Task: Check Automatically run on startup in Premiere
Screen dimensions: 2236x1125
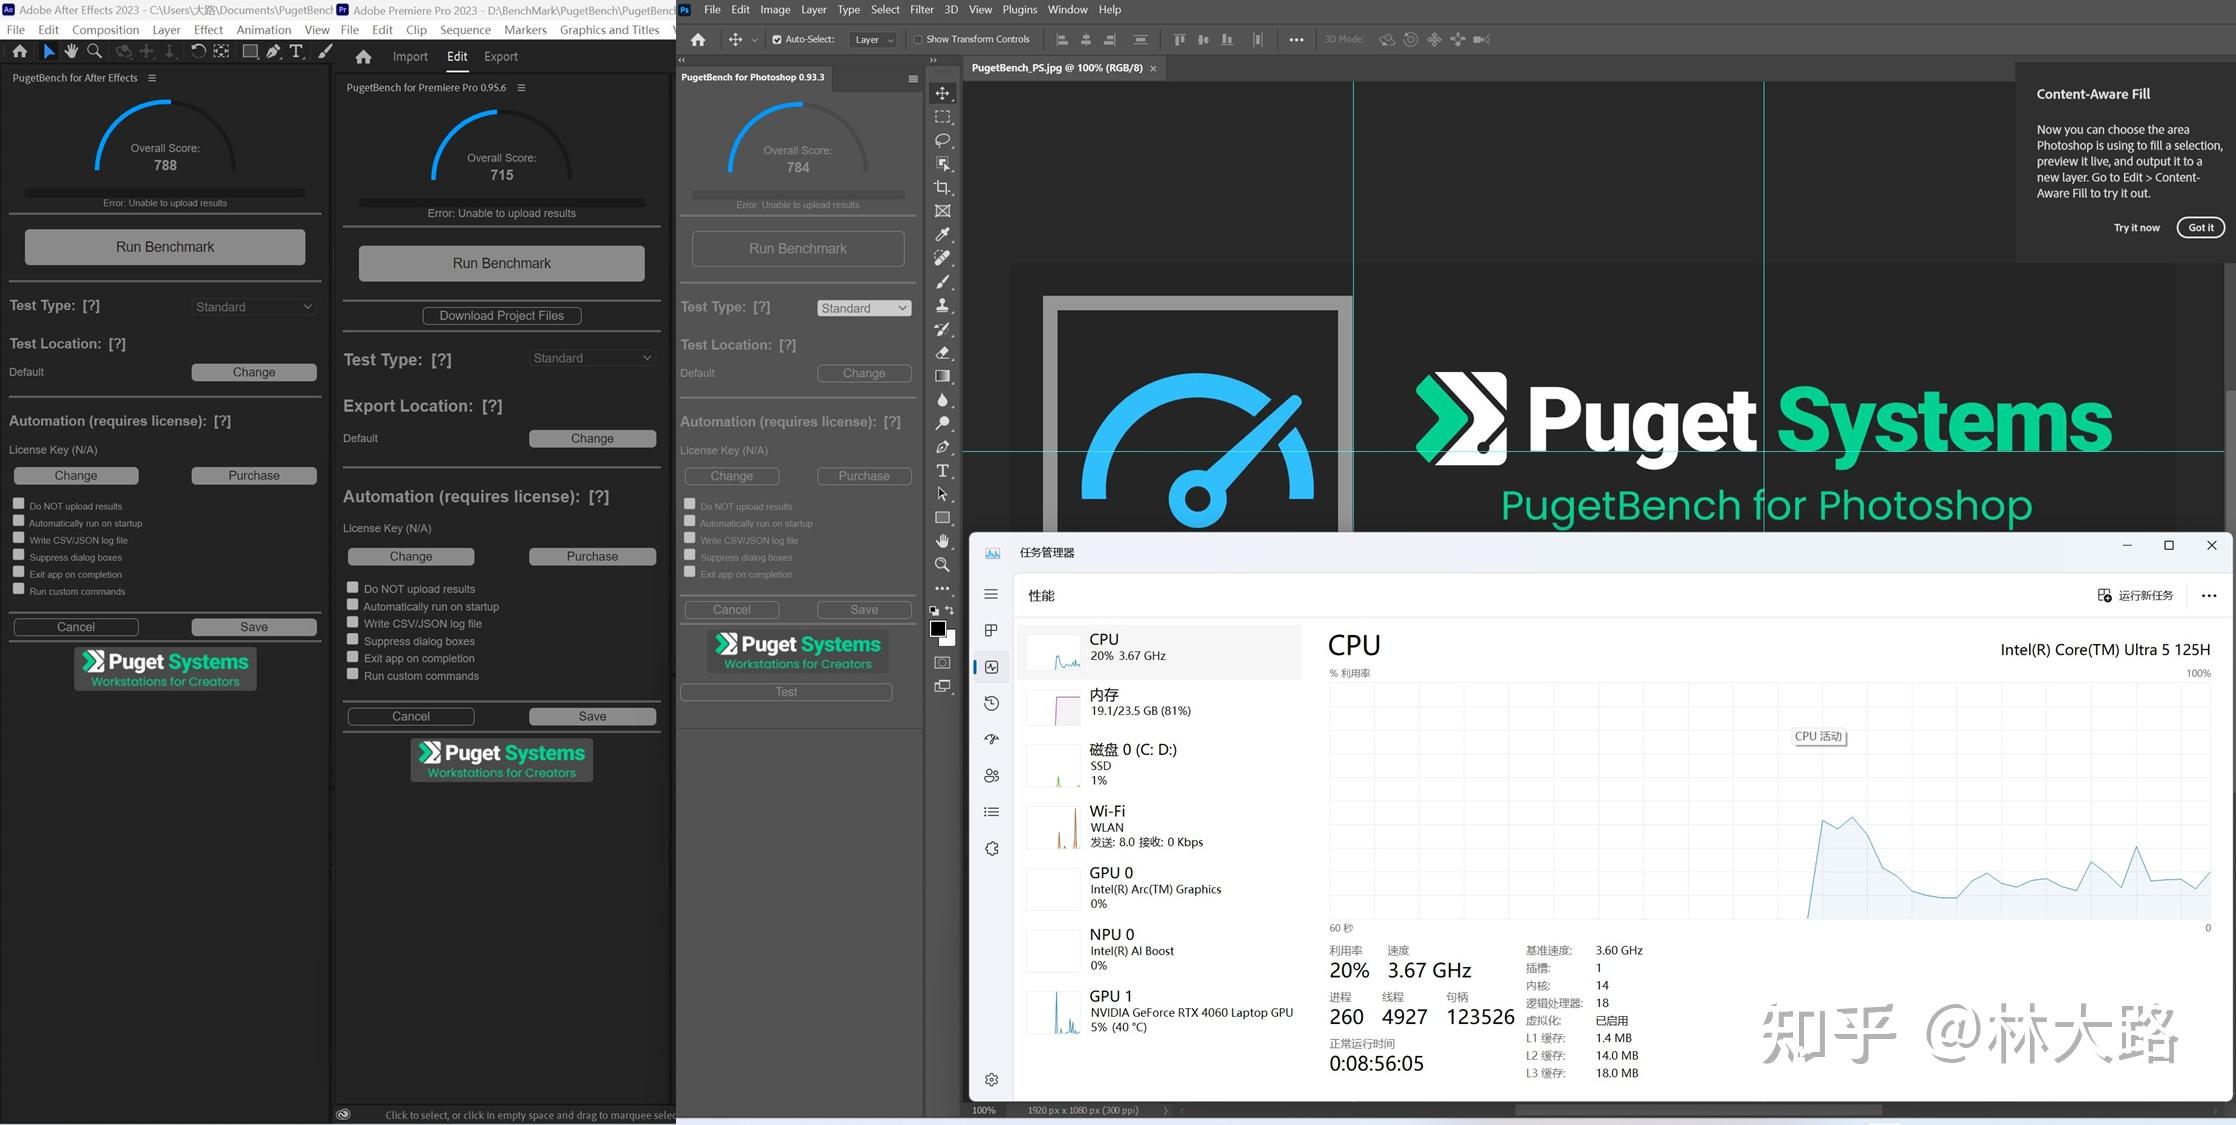Action: pos(352,604)
